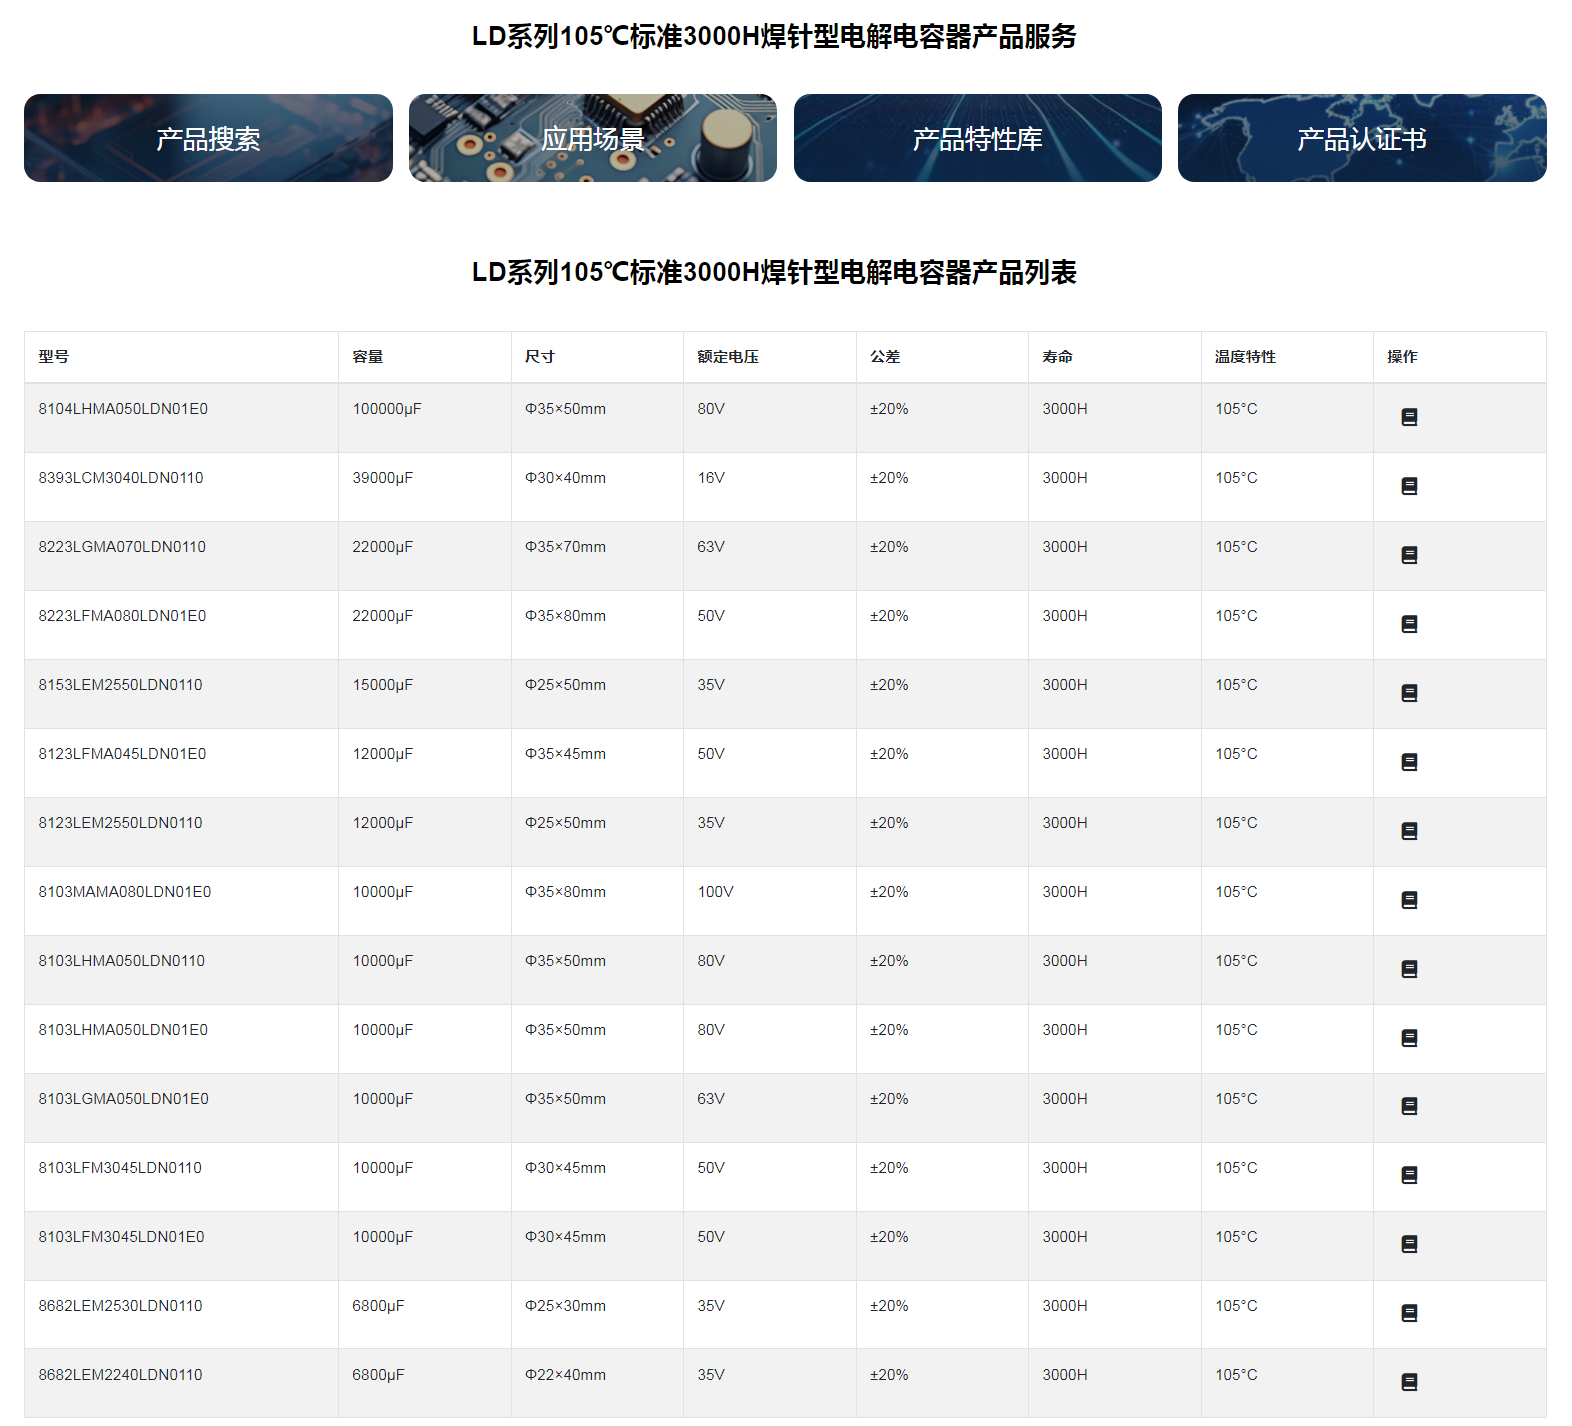Open 产品认证书 certificates banner
Viewport: 1572px width, 1426px height.
click(1361, 138)
